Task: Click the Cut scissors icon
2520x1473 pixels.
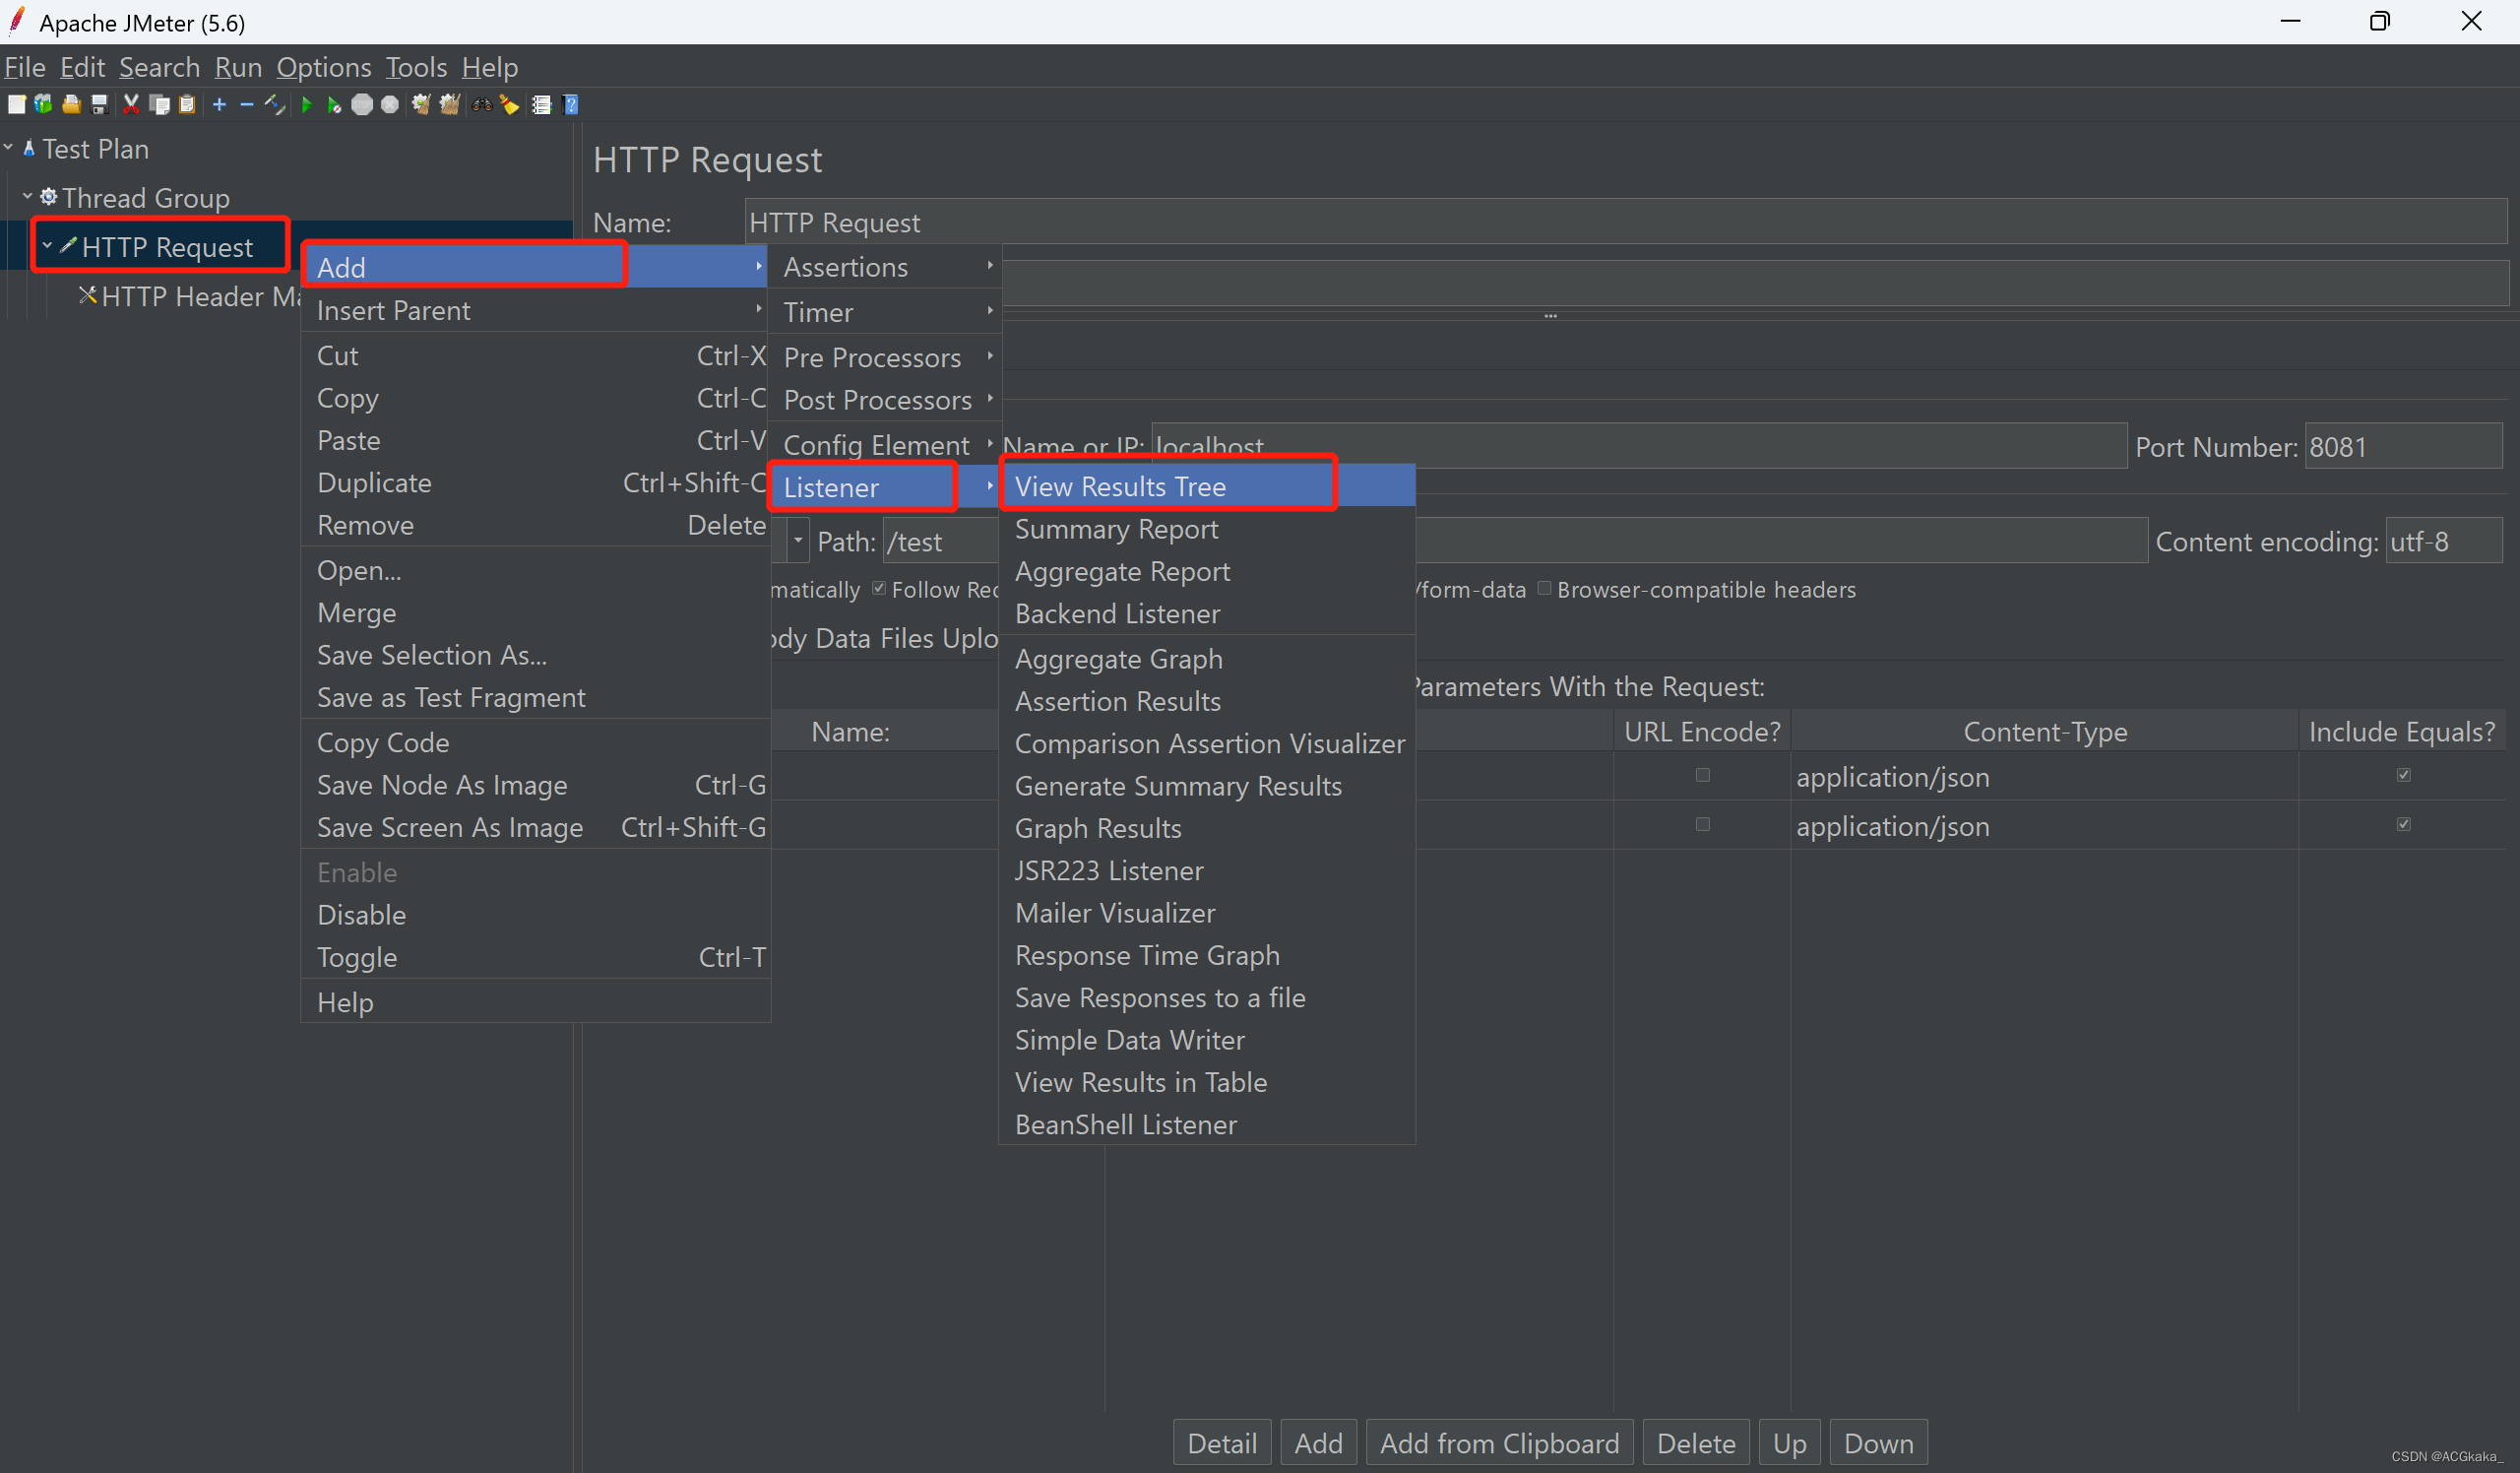Action: (131, 104)
